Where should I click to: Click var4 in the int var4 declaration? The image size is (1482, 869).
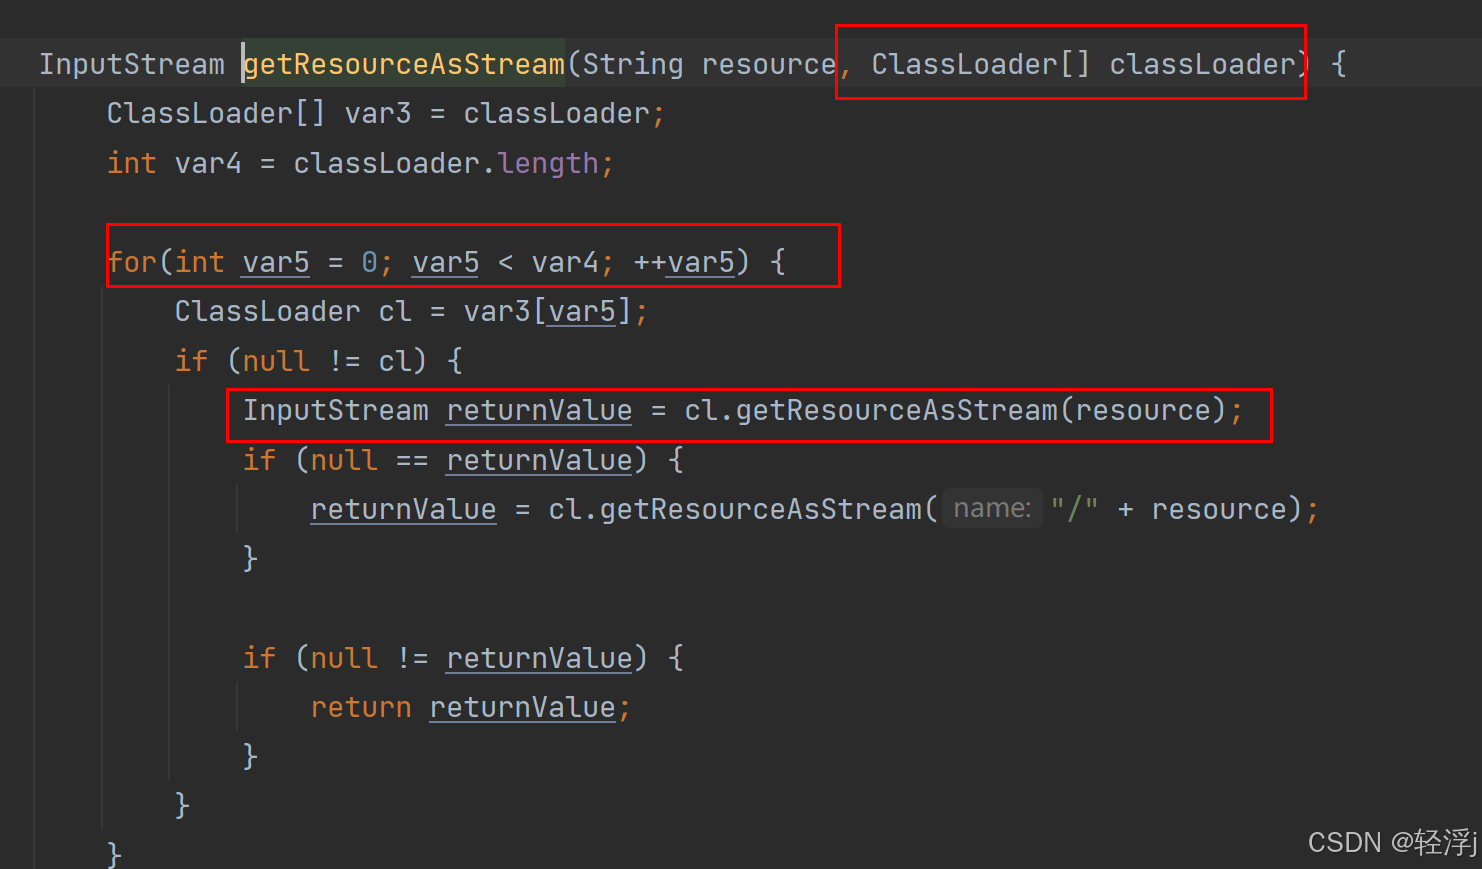[208, 163]
